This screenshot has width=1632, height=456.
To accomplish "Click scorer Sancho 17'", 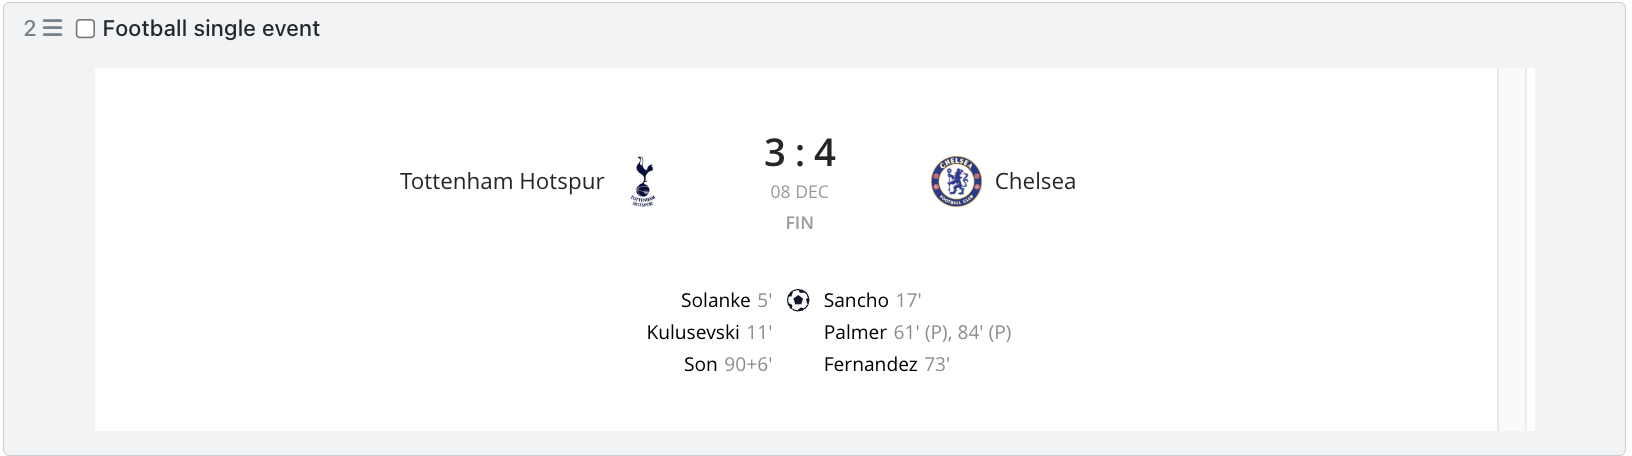I will pos(872,300).
